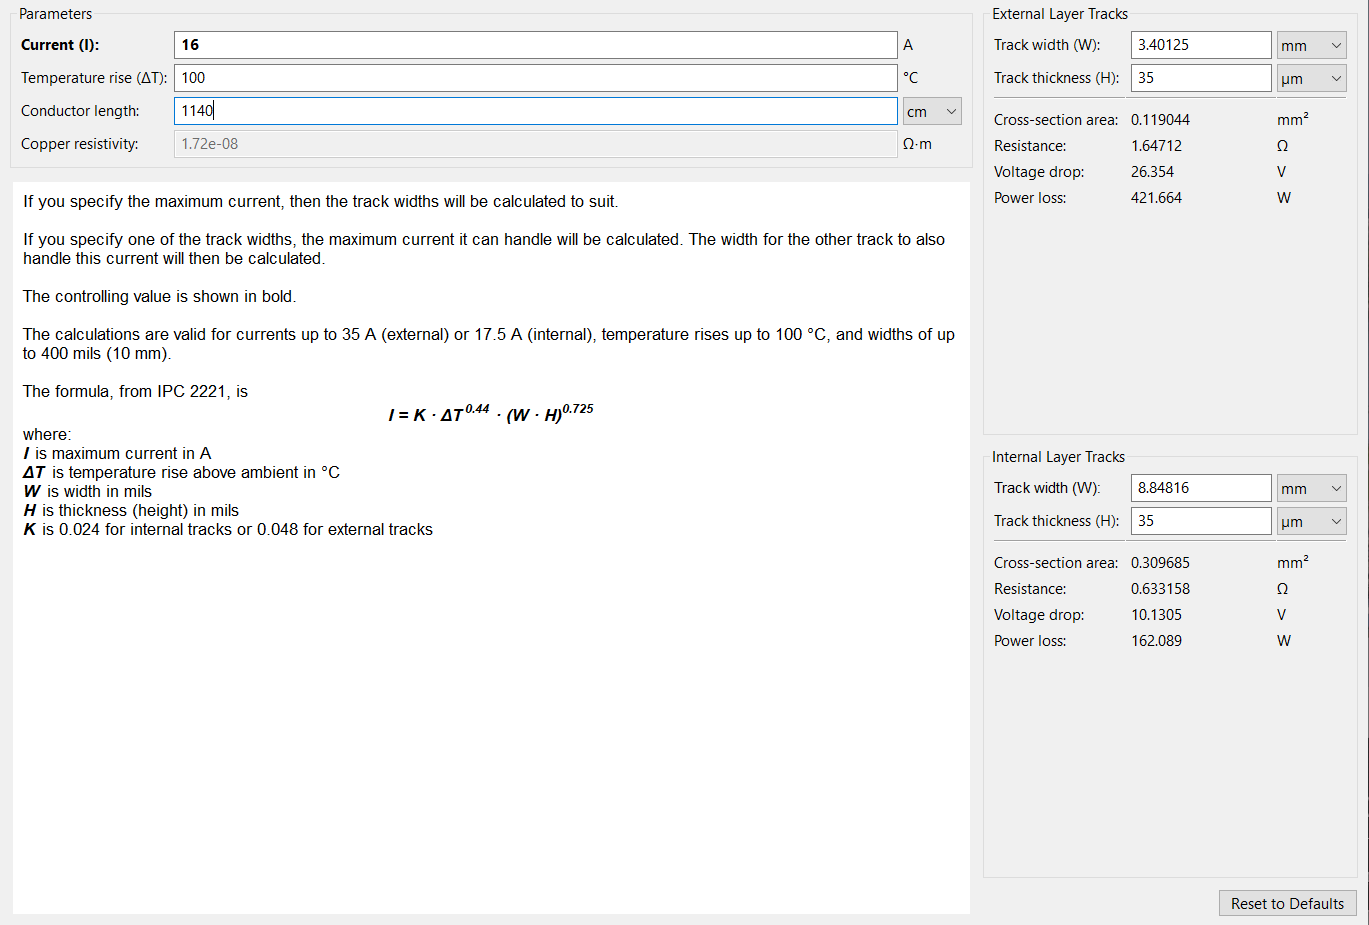Click the External Resistance value 1.64712
This screenshot has height=925, width=1369.
coord(1156,146)
